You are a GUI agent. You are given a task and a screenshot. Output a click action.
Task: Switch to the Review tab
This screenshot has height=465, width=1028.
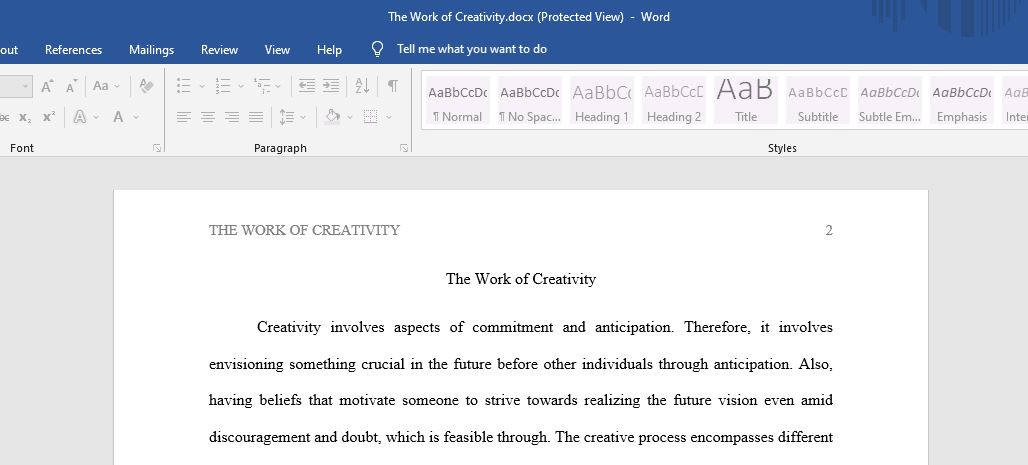[220, 50]
